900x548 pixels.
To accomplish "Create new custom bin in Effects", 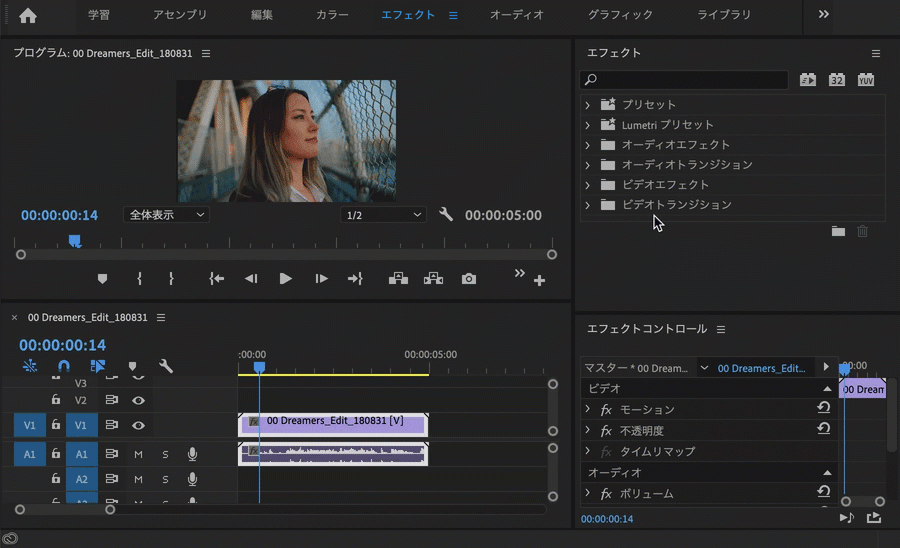I will pyautogui.click(x=838, y=231).
